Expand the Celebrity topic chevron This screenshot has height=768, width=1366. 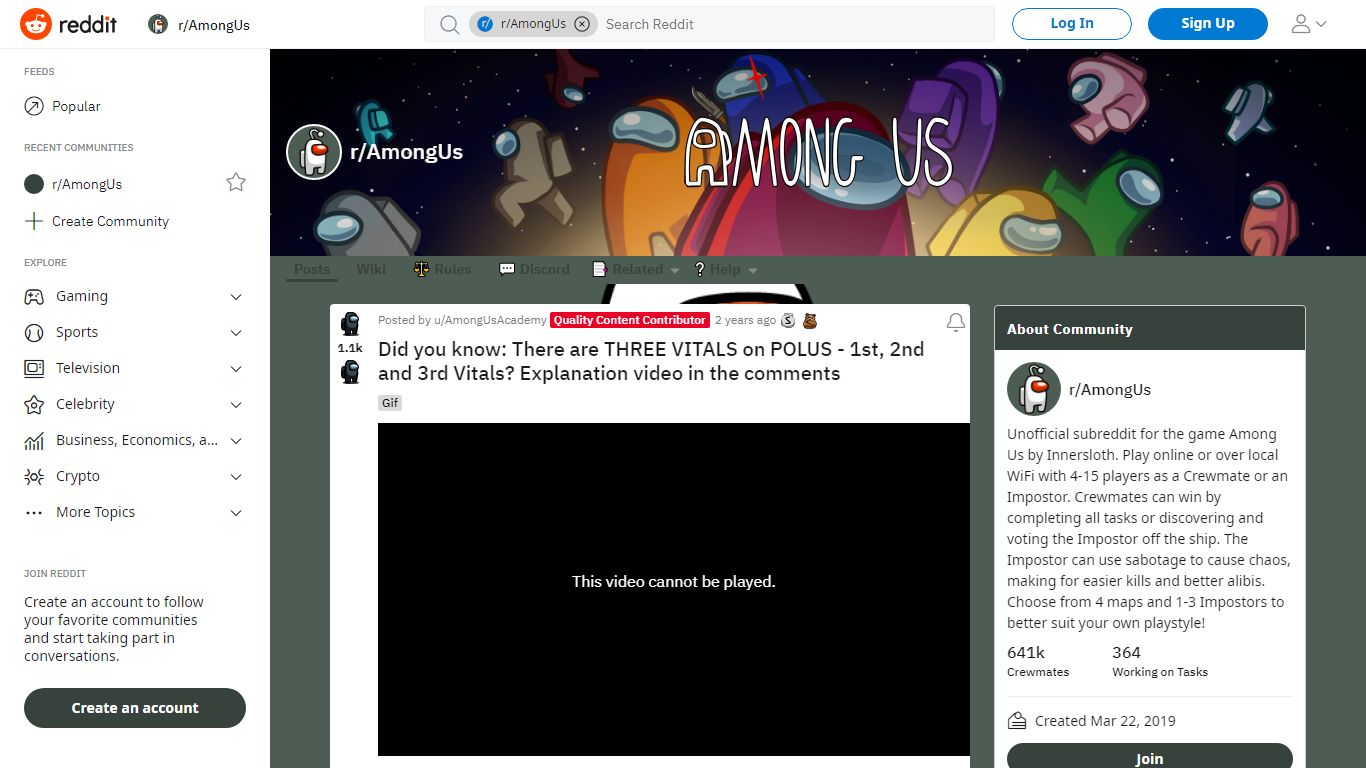pyautogui.click(x=236, y=405)
